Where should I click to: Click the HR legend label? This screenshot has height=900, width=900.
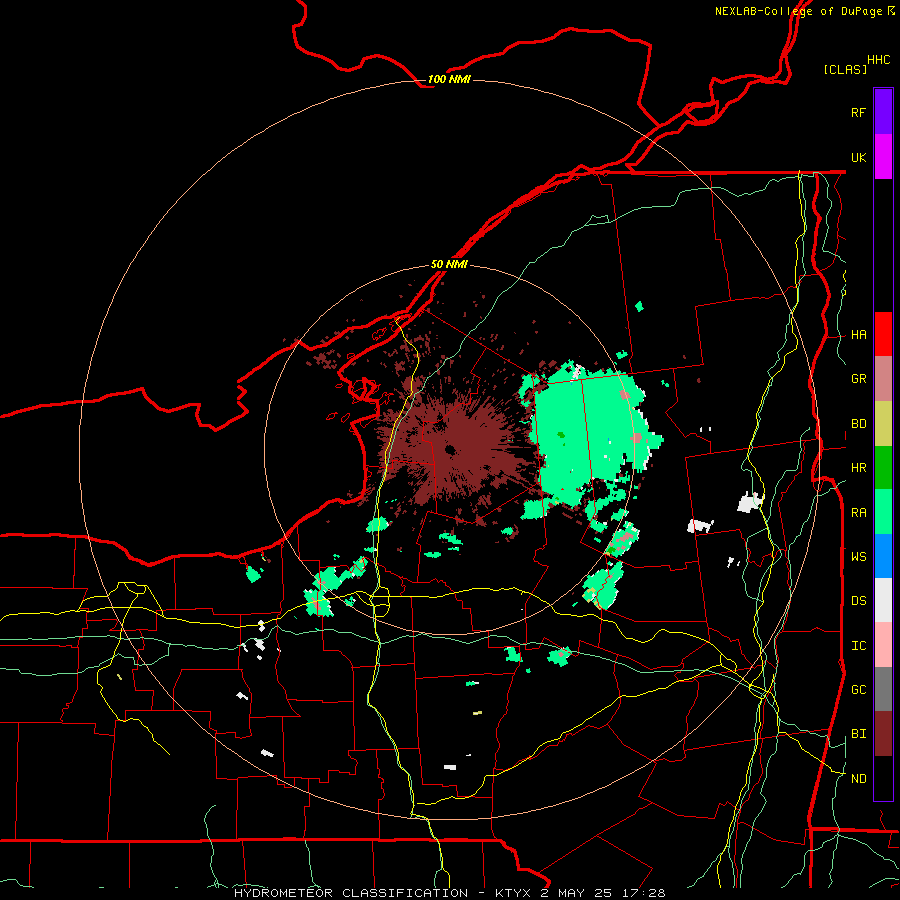(858, 468)
